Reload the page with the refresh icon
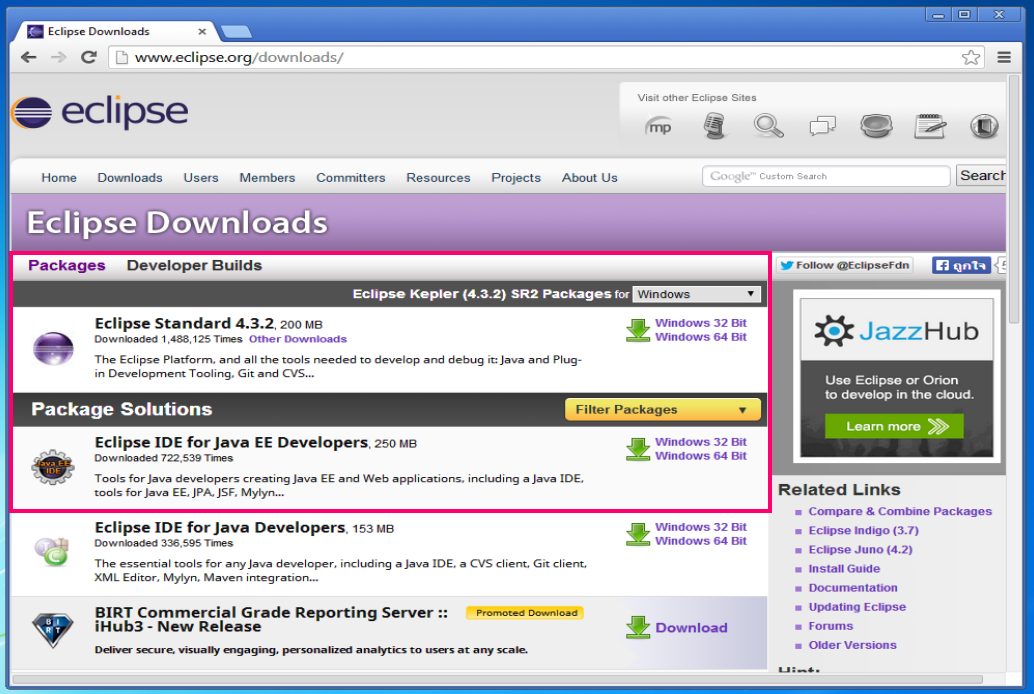 88,57
